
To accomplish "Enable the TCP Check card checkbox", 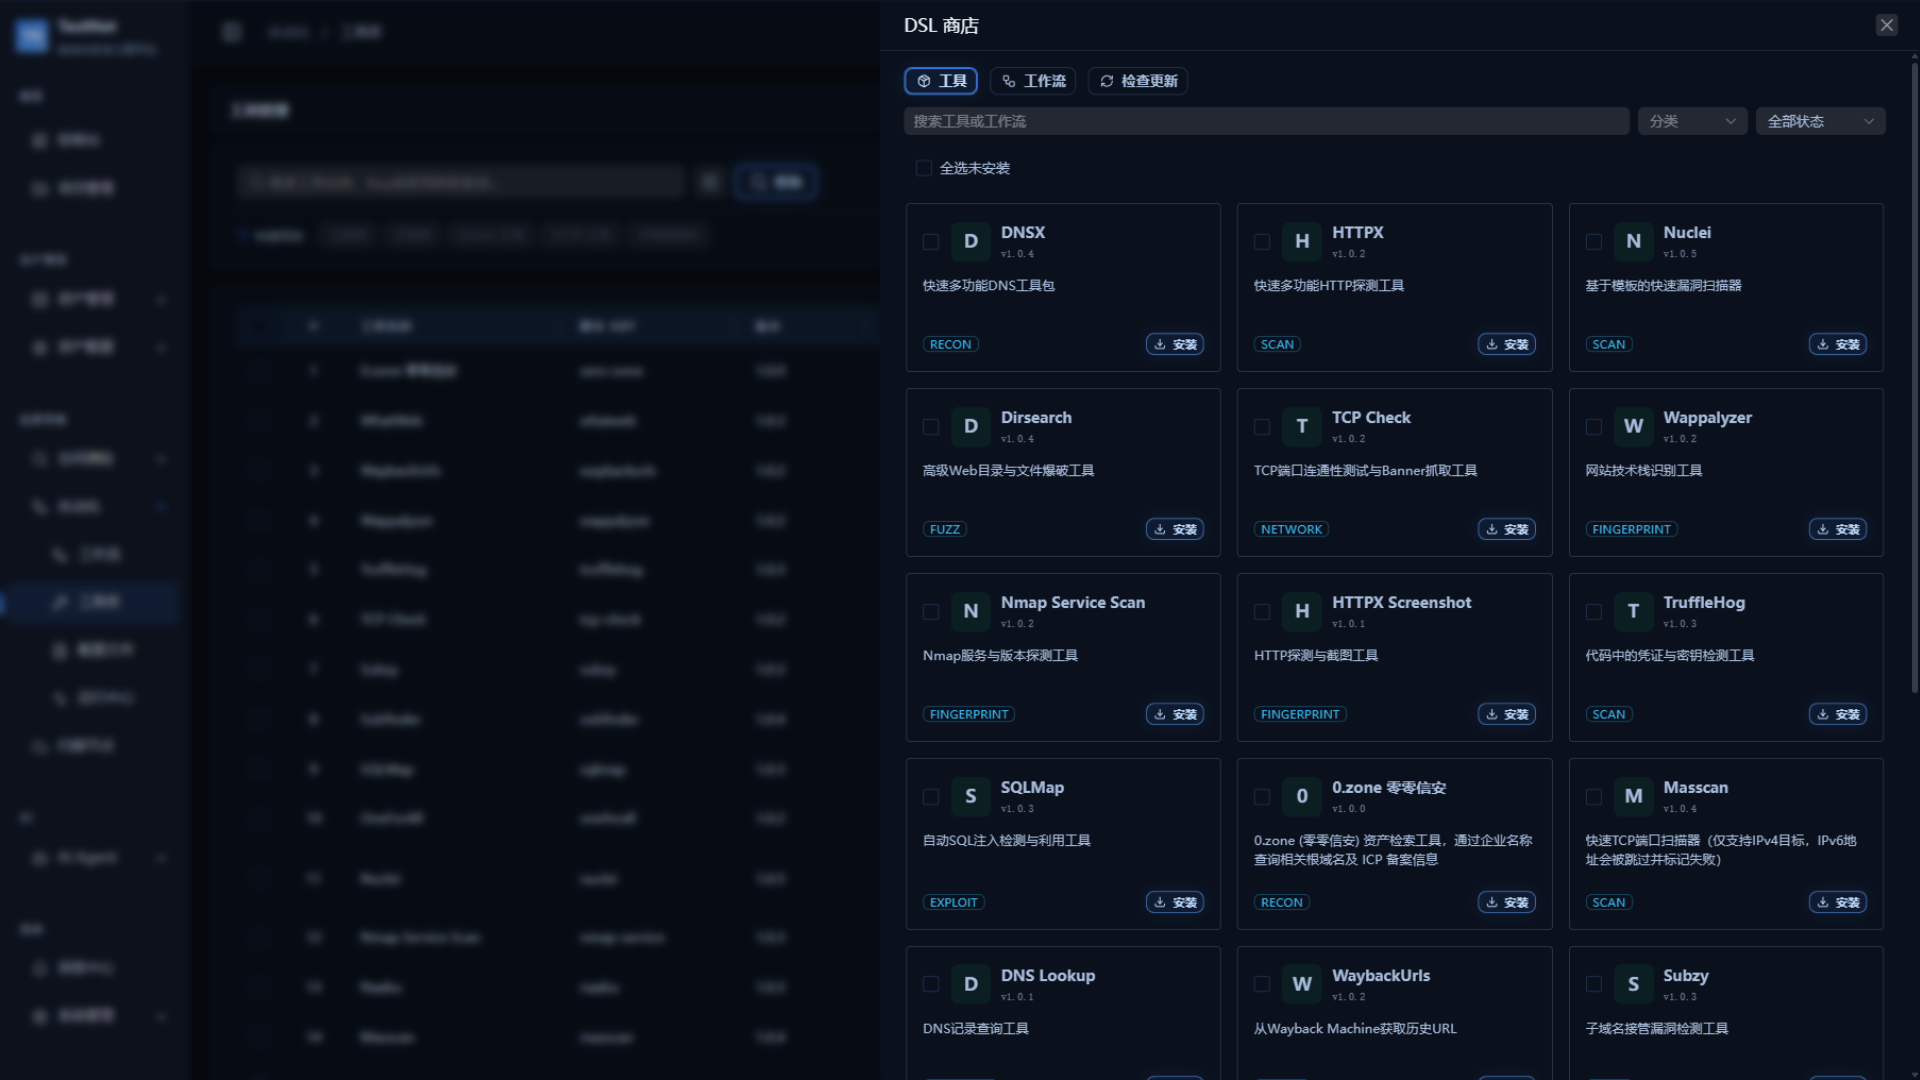I will pyautogui.click(x=1262, y=427).
